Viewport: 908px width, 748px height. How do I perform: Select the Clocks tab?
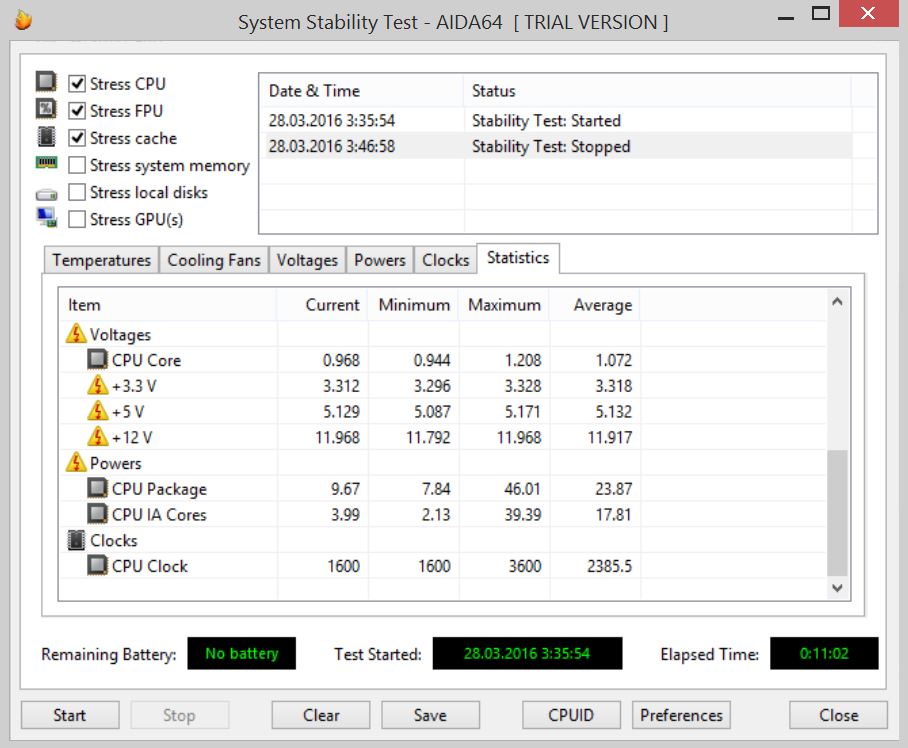click(x=445, y=260)
